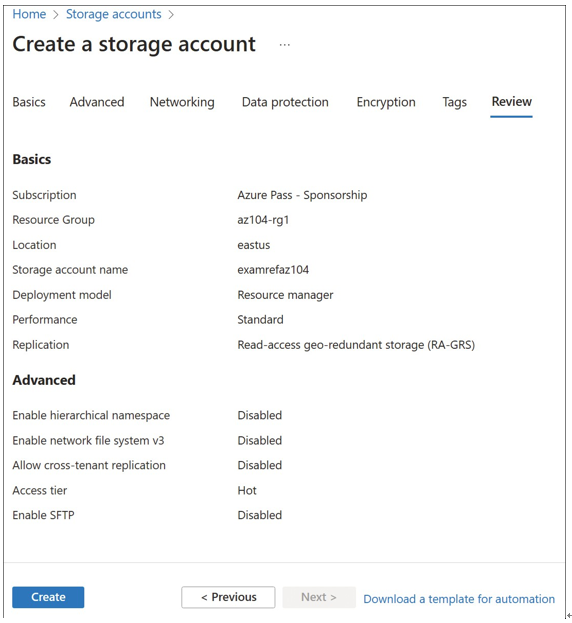The width and height of the screenshot is (572, 623).
Task: Switch to the Advanced tab
Action: (x=97, y=102)
